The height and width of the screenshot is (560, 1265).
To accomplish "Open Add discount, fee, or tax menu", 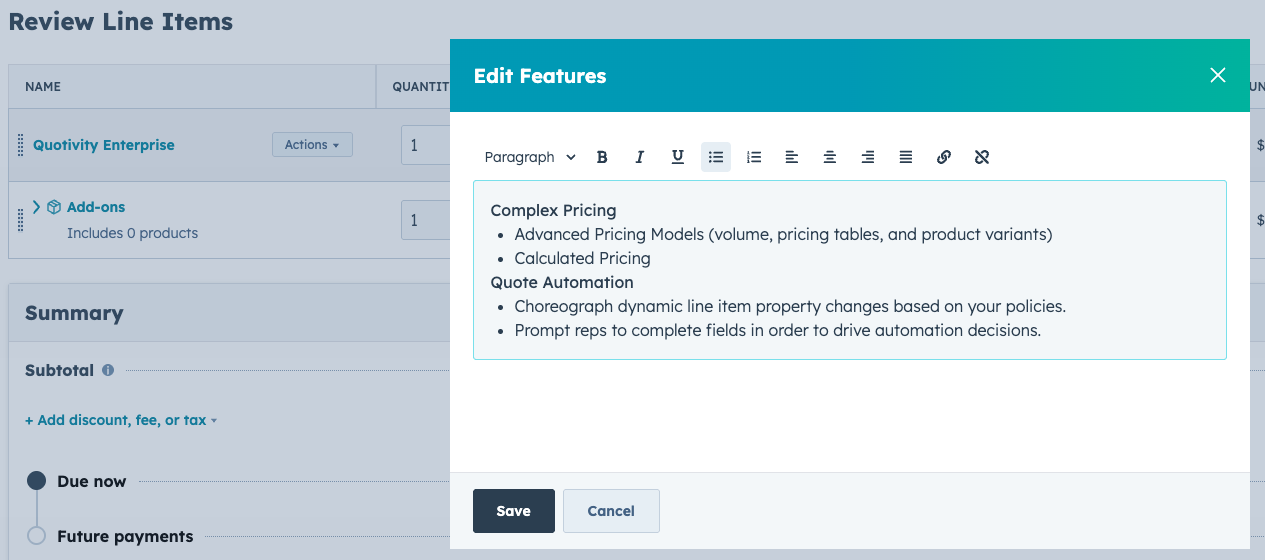I will [121, 420].
